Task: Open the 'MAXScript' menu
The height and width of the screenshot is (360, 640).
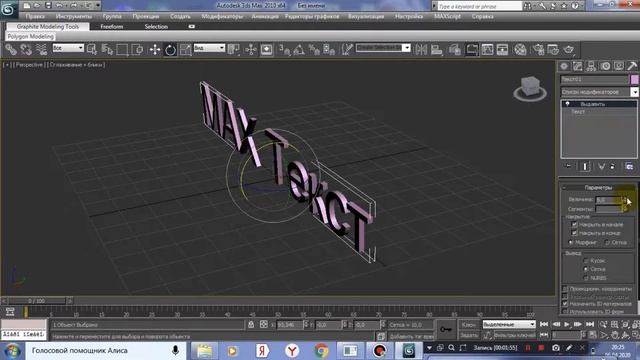Action: [x=447, y=17]
